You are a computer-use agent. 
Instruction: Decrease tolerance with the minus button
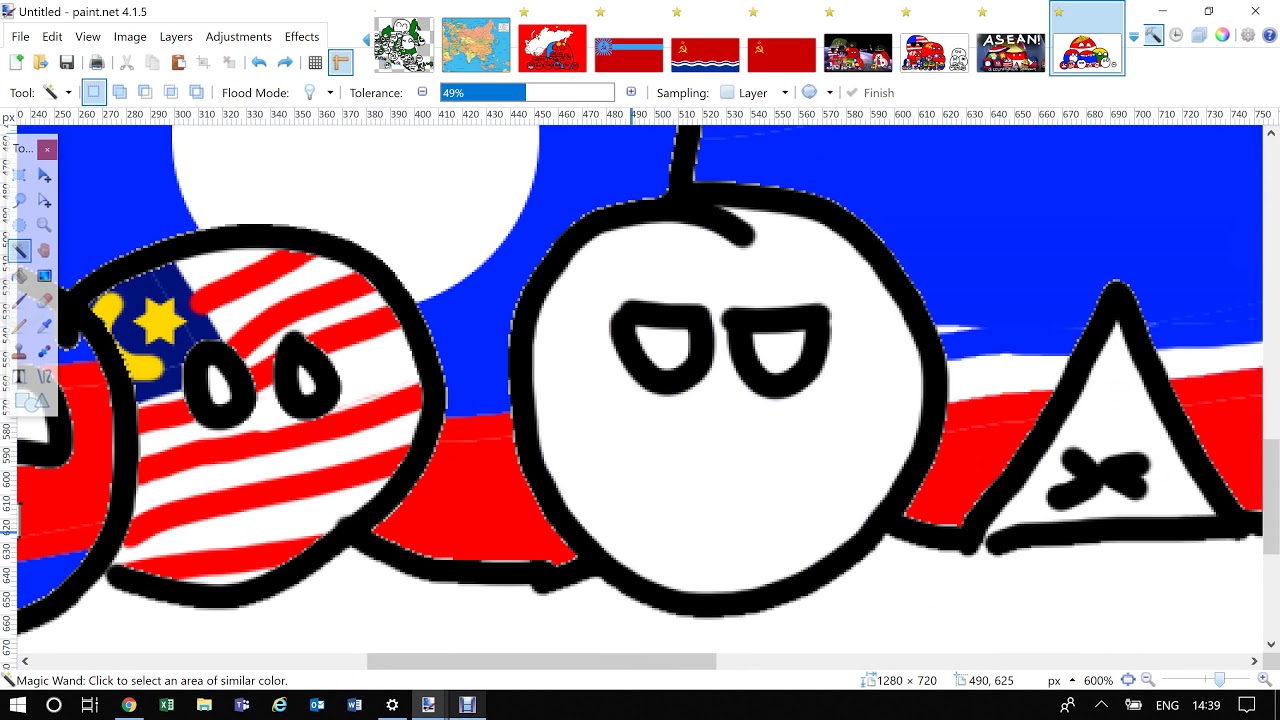coord(422,92)
